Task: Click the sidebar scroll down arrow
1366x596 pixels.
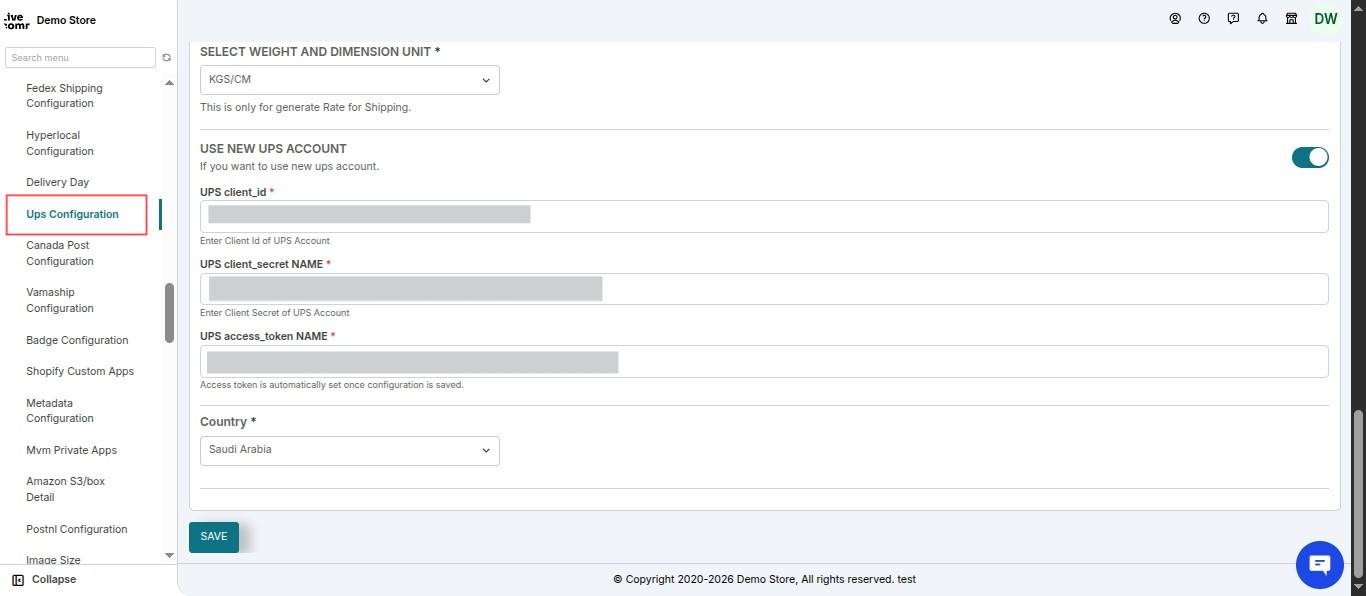Action: tap(169, 555)
